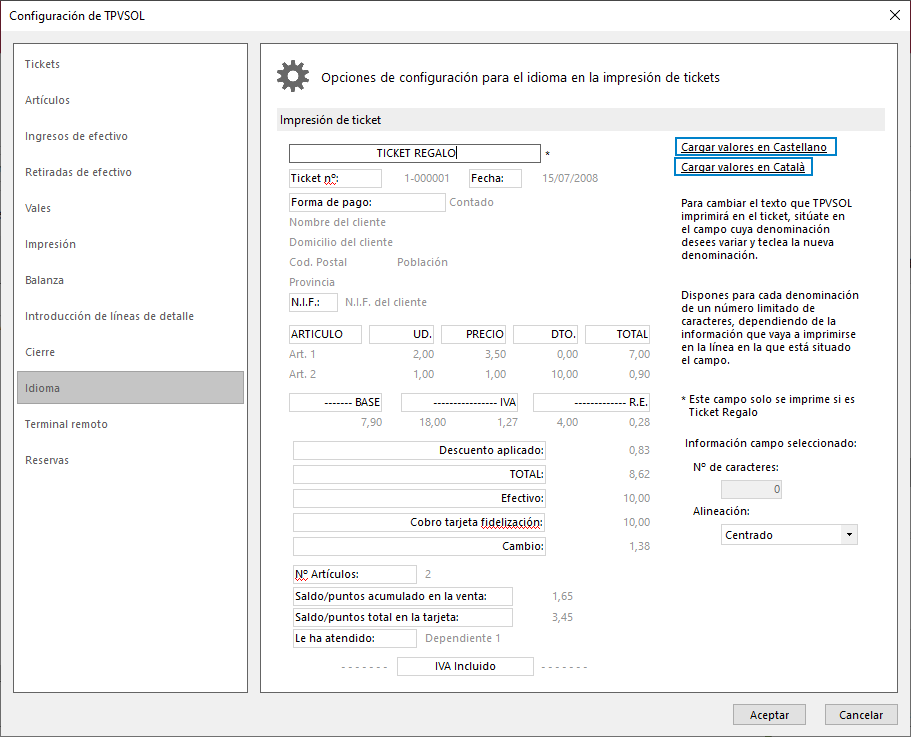
Task: Click the Art. 2 sample row
Action: (469, 374)
